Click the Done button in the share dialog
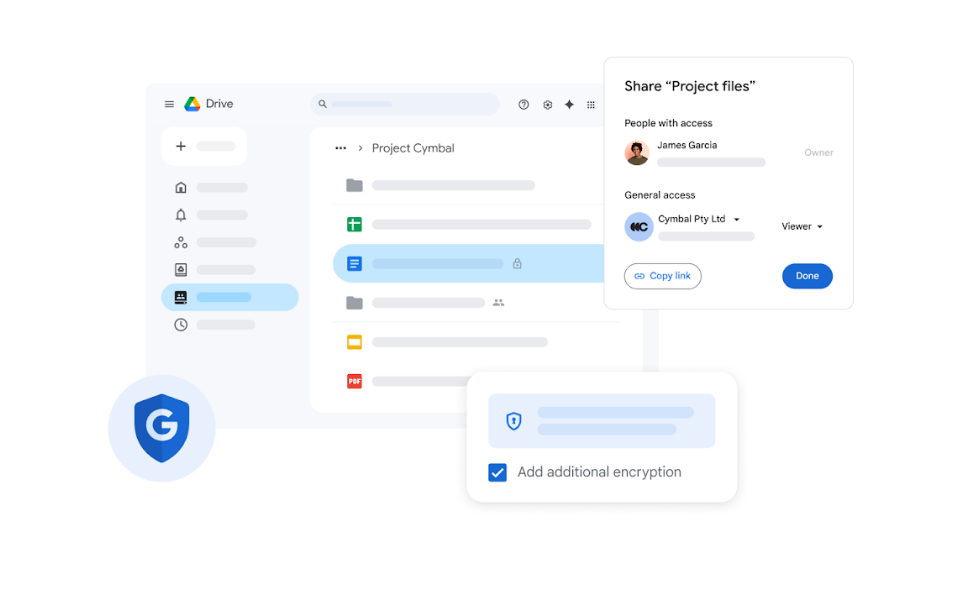The width and height of the screenshot is (972, 606). (807, 276)
